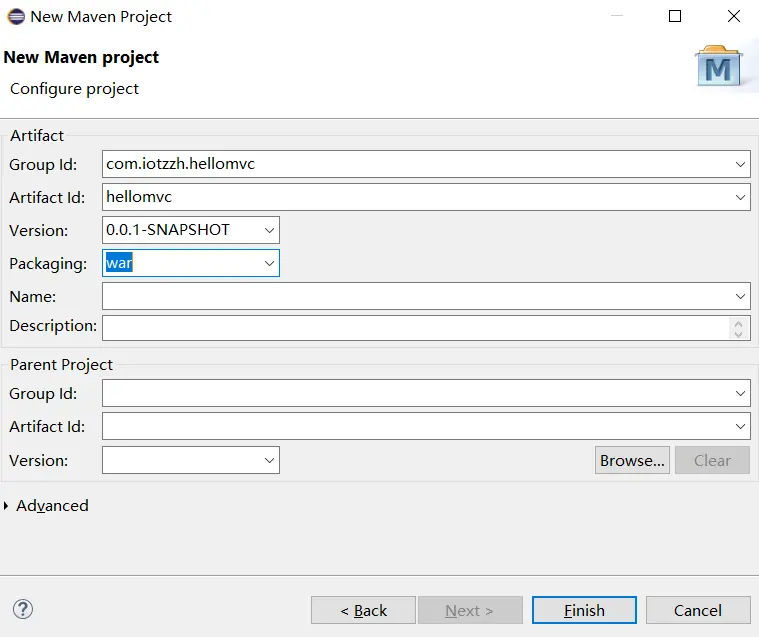Open the Parent Project Version dropdown

click(270, 460)
